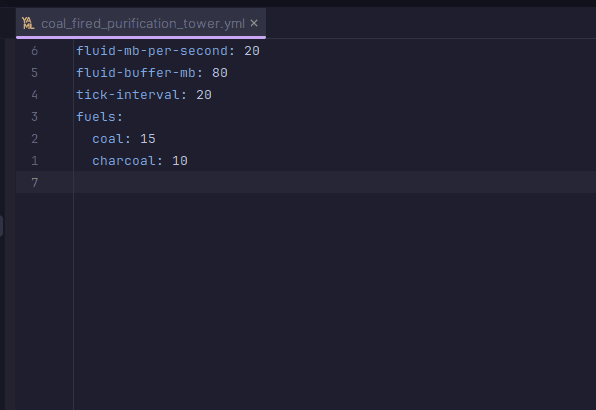Click gutter line number 3 beside fuels

tap(35, 117)
